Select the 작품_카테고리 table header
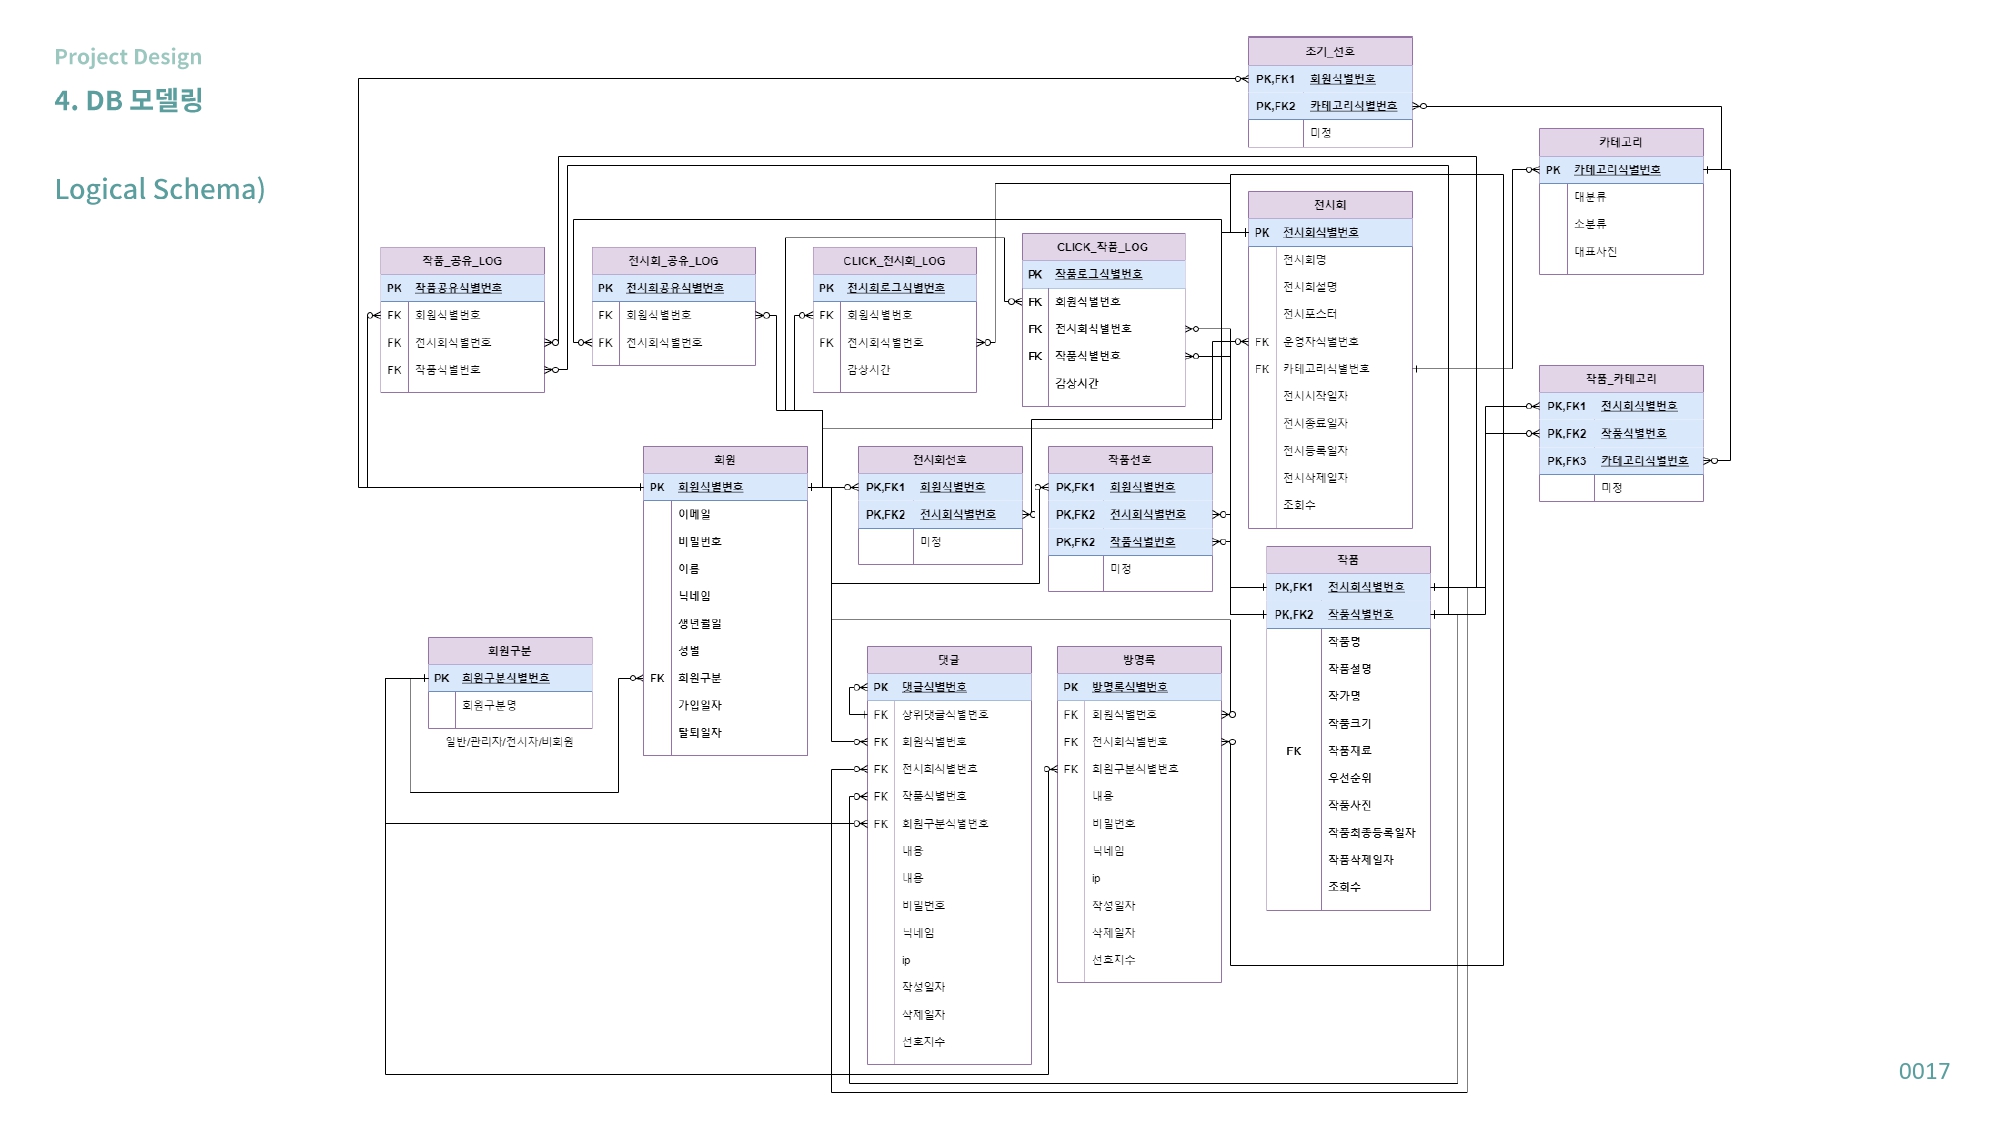Image resolution: width=2000 pixels, height=1125 pixels. tap(1620, 379)
